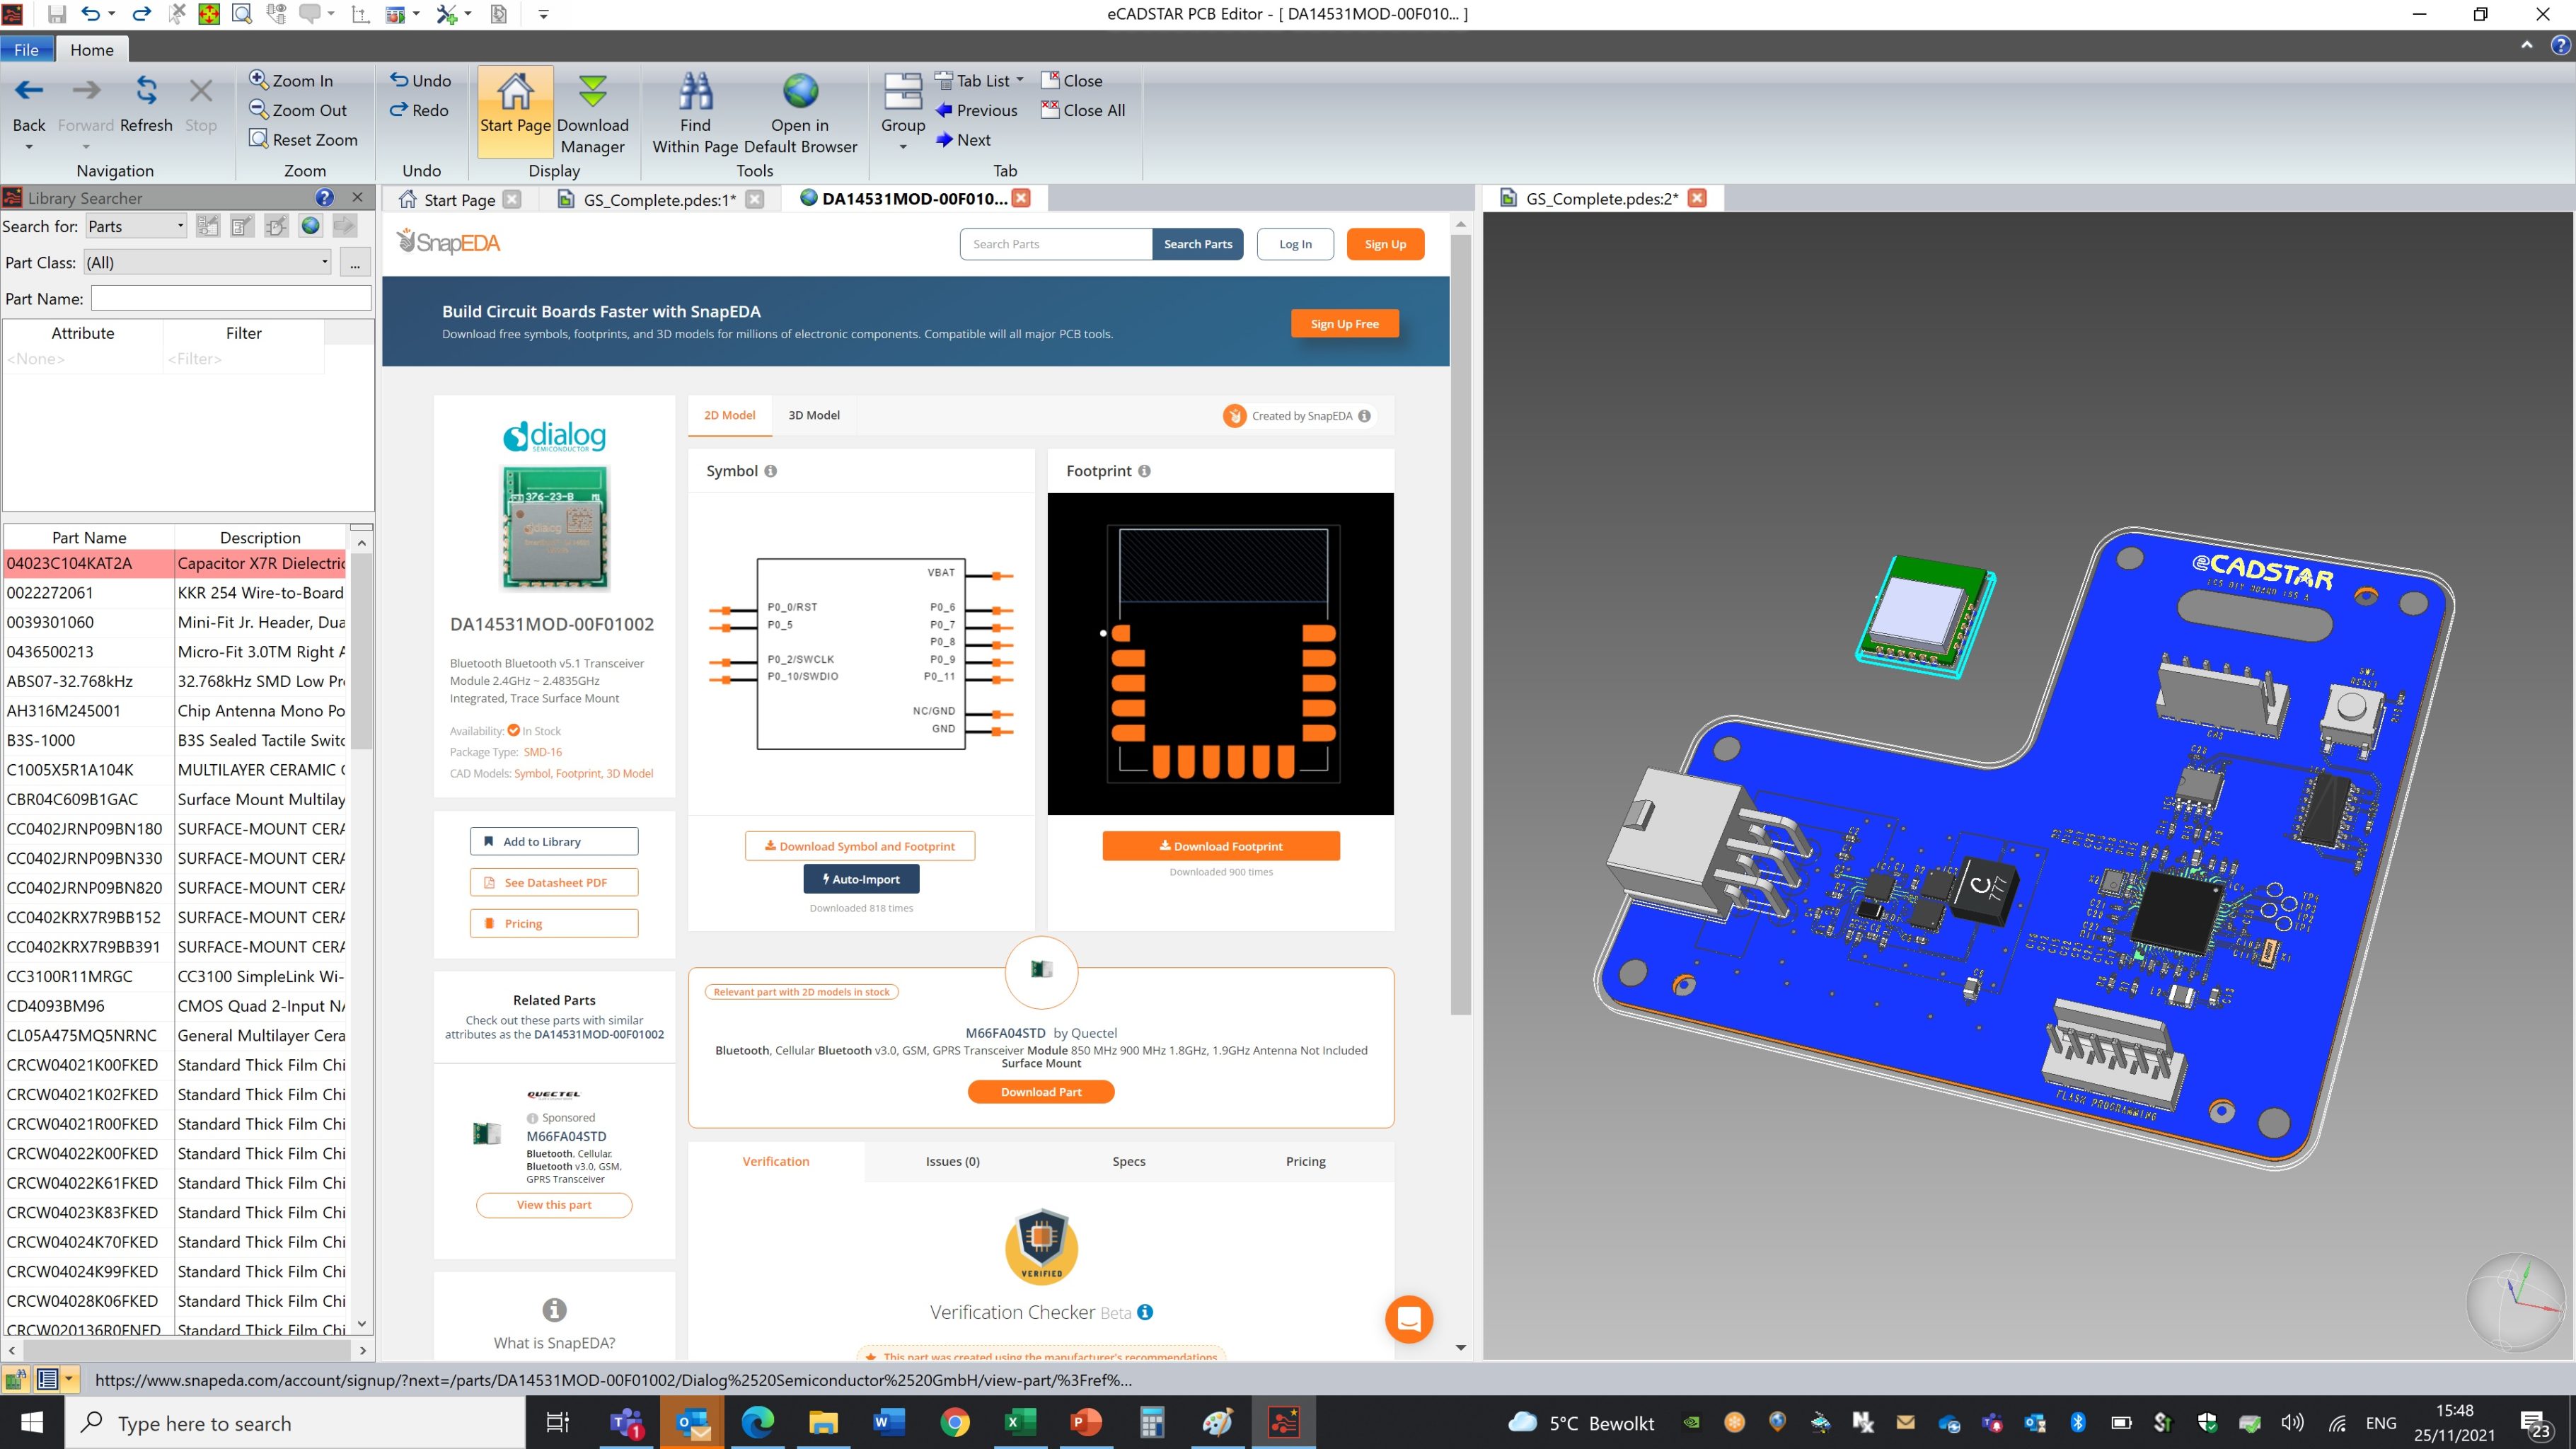2576x1449 pixels.
Task: Open page in Default Browser globe icon
Action: [x=800, y=91]
